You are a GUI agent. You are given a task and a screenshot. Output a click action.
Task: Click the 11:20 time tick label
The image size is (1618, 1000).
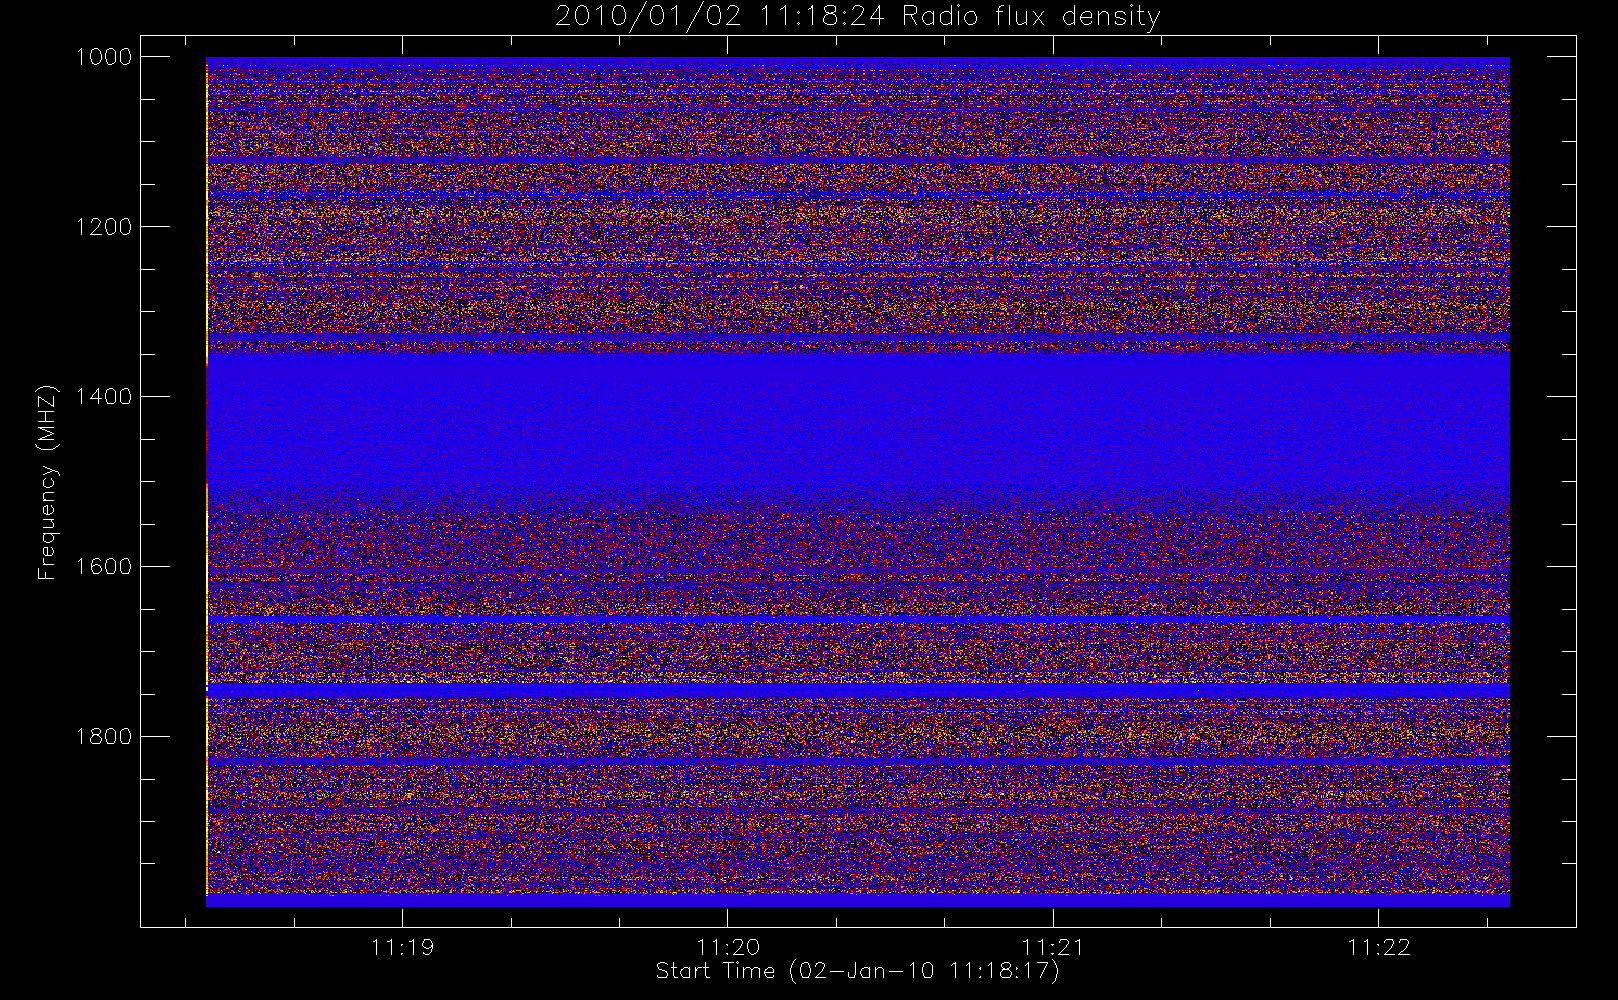pos(728,947)
